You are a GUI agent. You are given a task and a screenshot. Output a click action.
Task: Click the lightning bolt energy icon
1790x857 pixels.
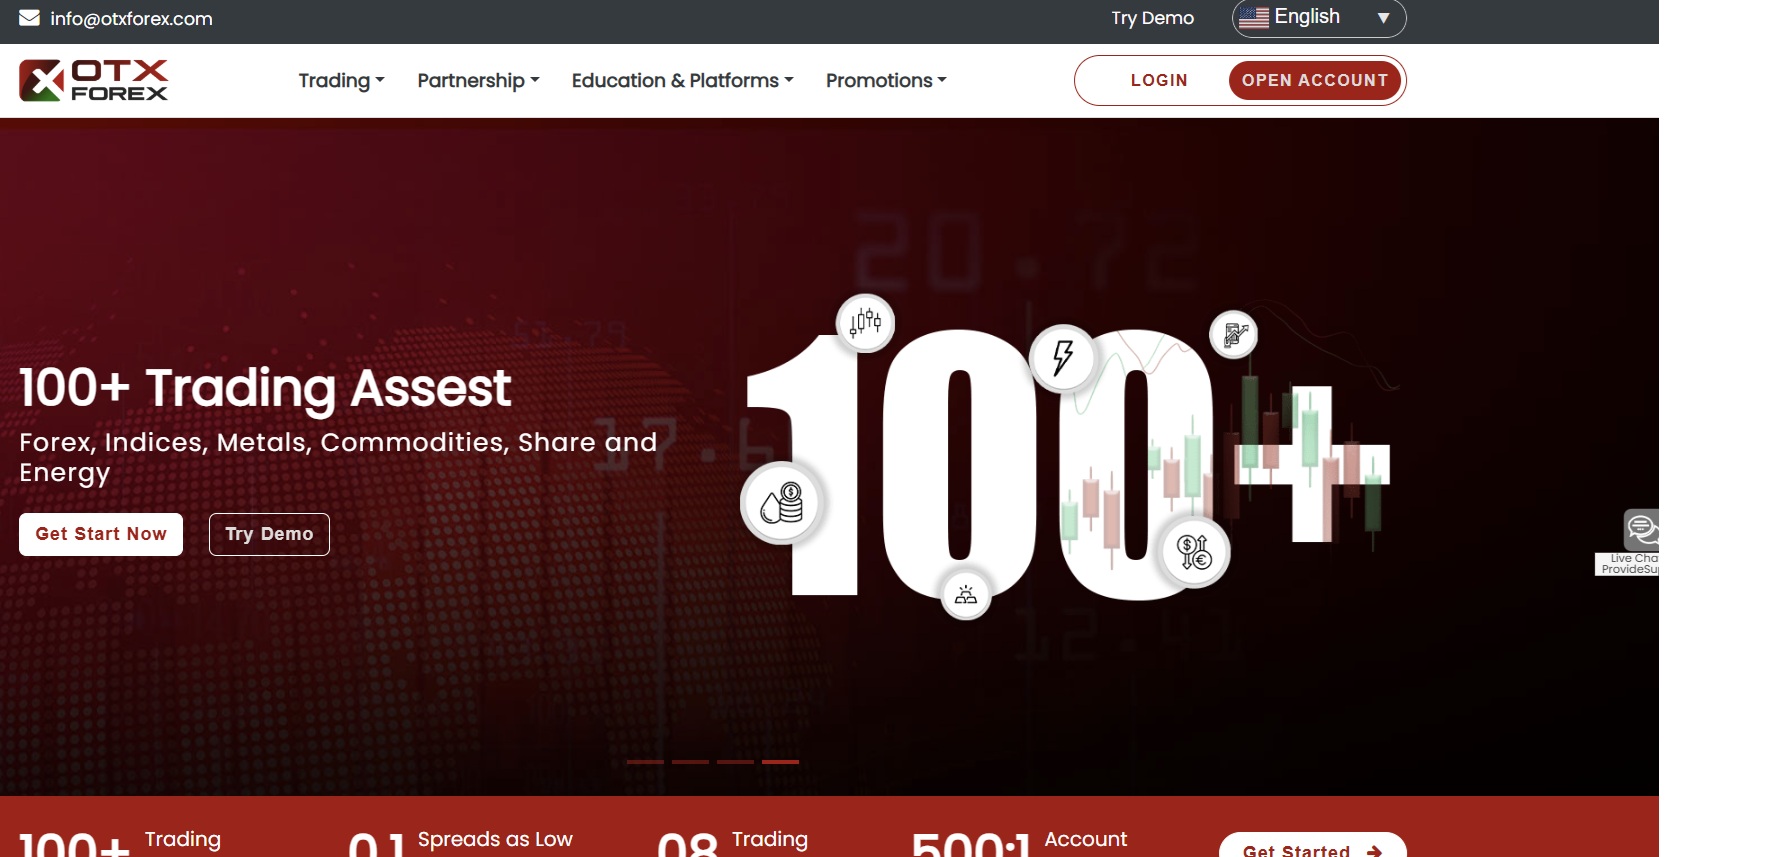point(1062,357)
